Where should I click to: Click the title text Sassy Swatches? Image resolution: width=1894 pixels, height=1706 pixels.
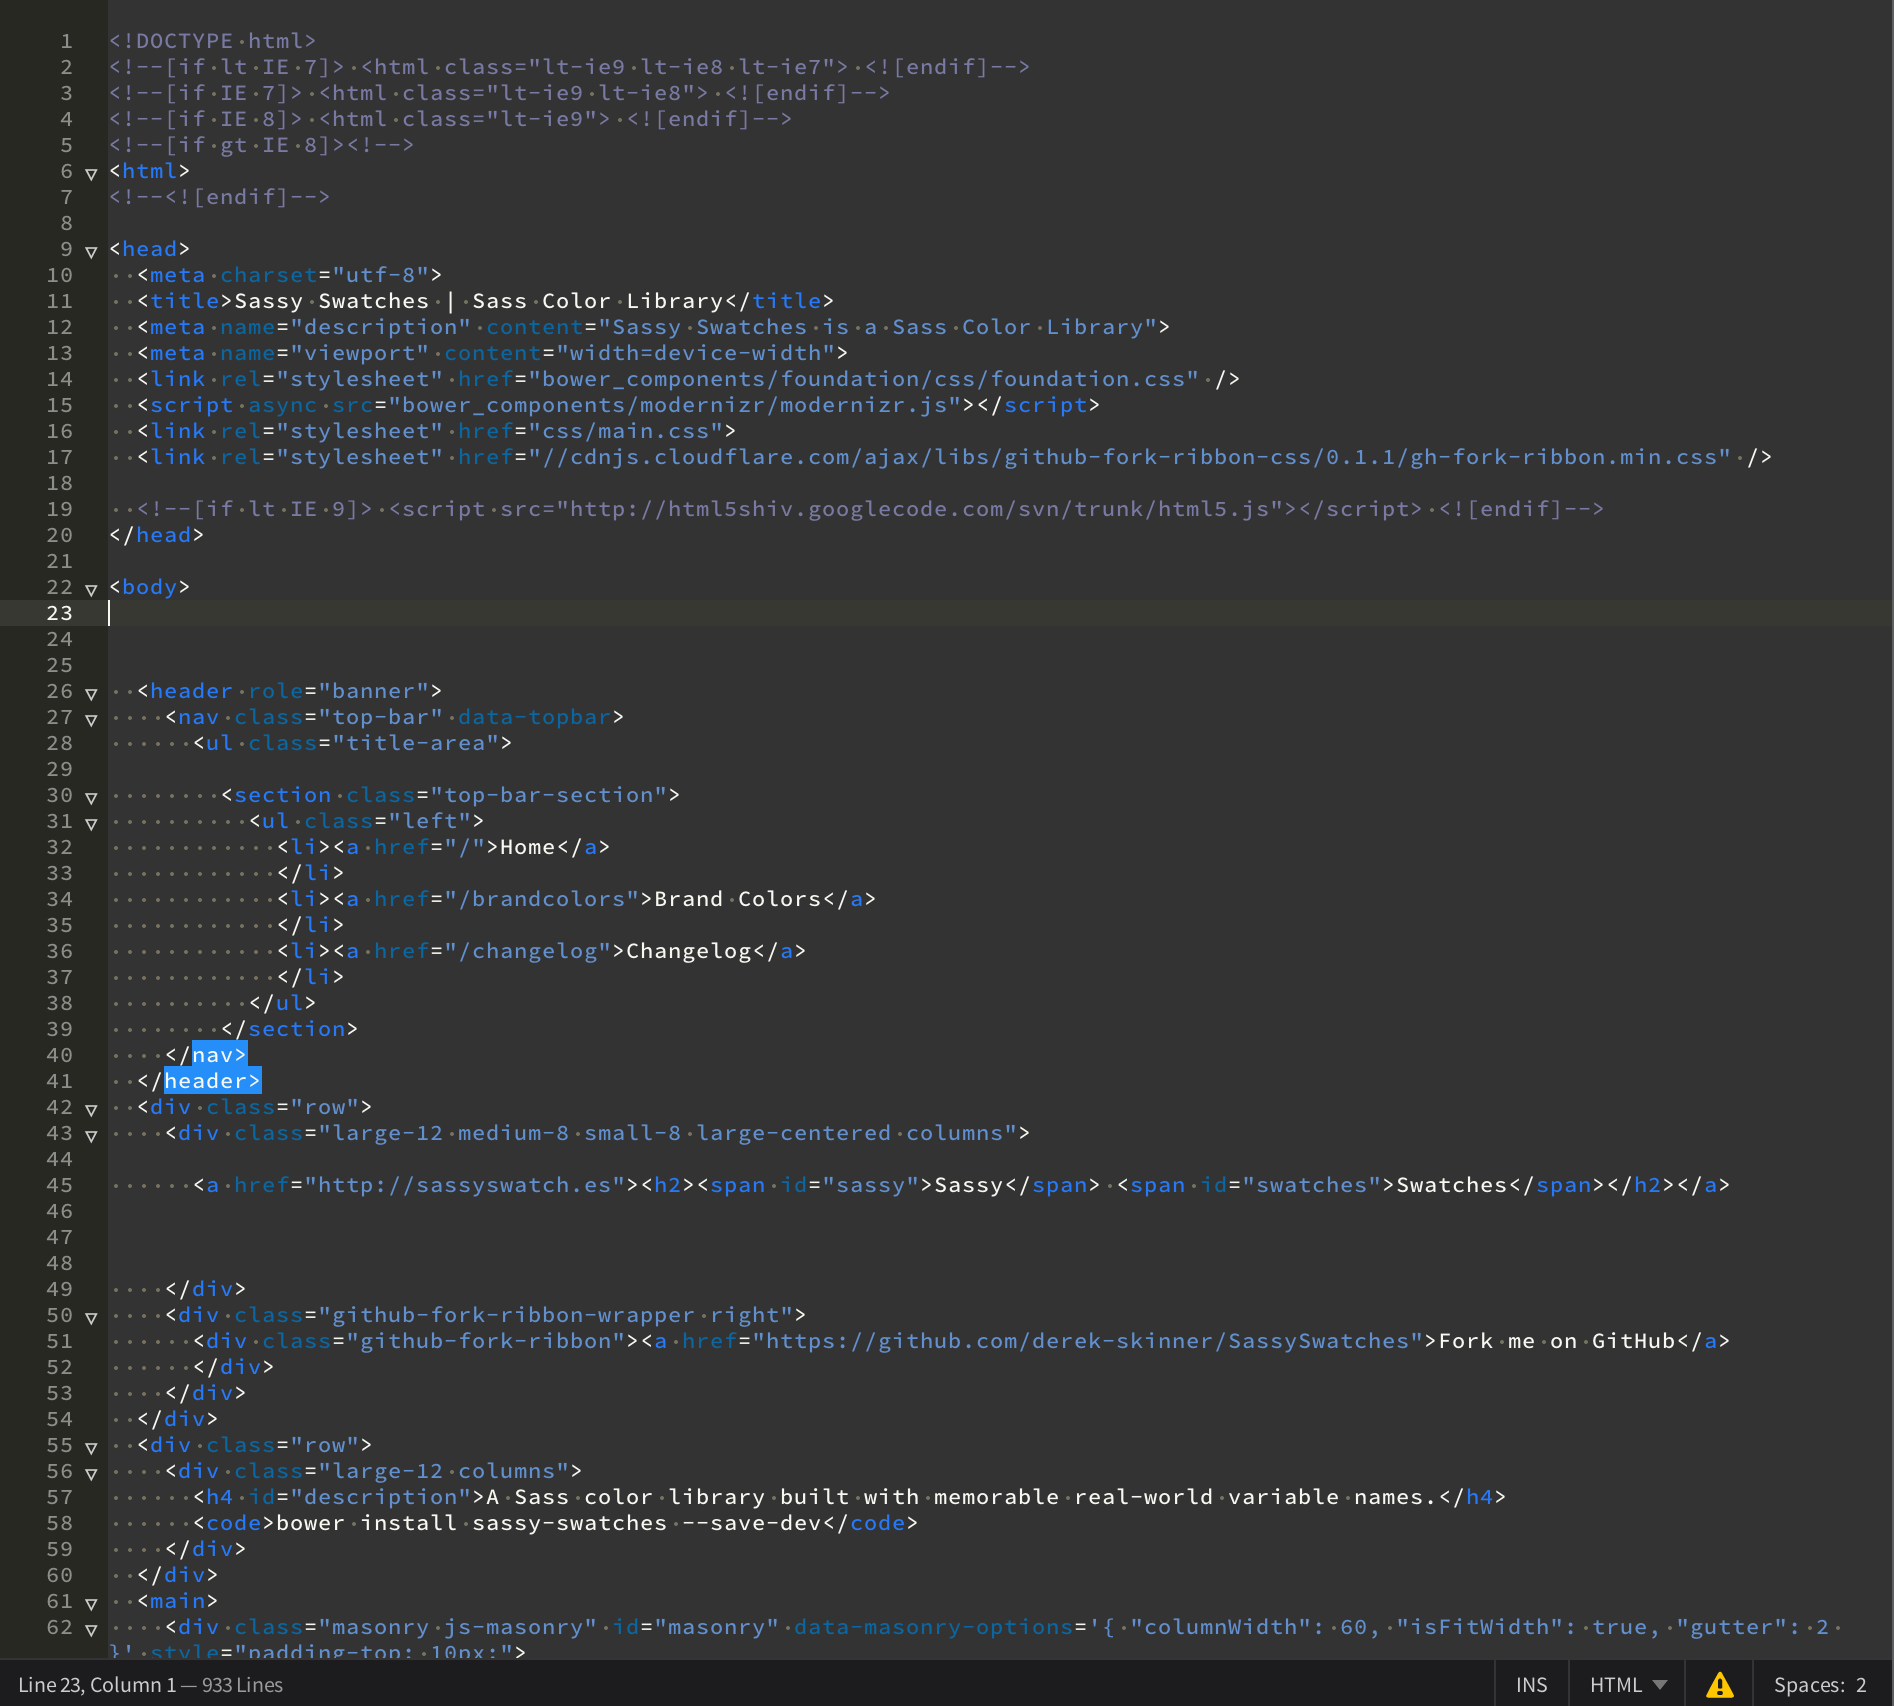(331, 301)
